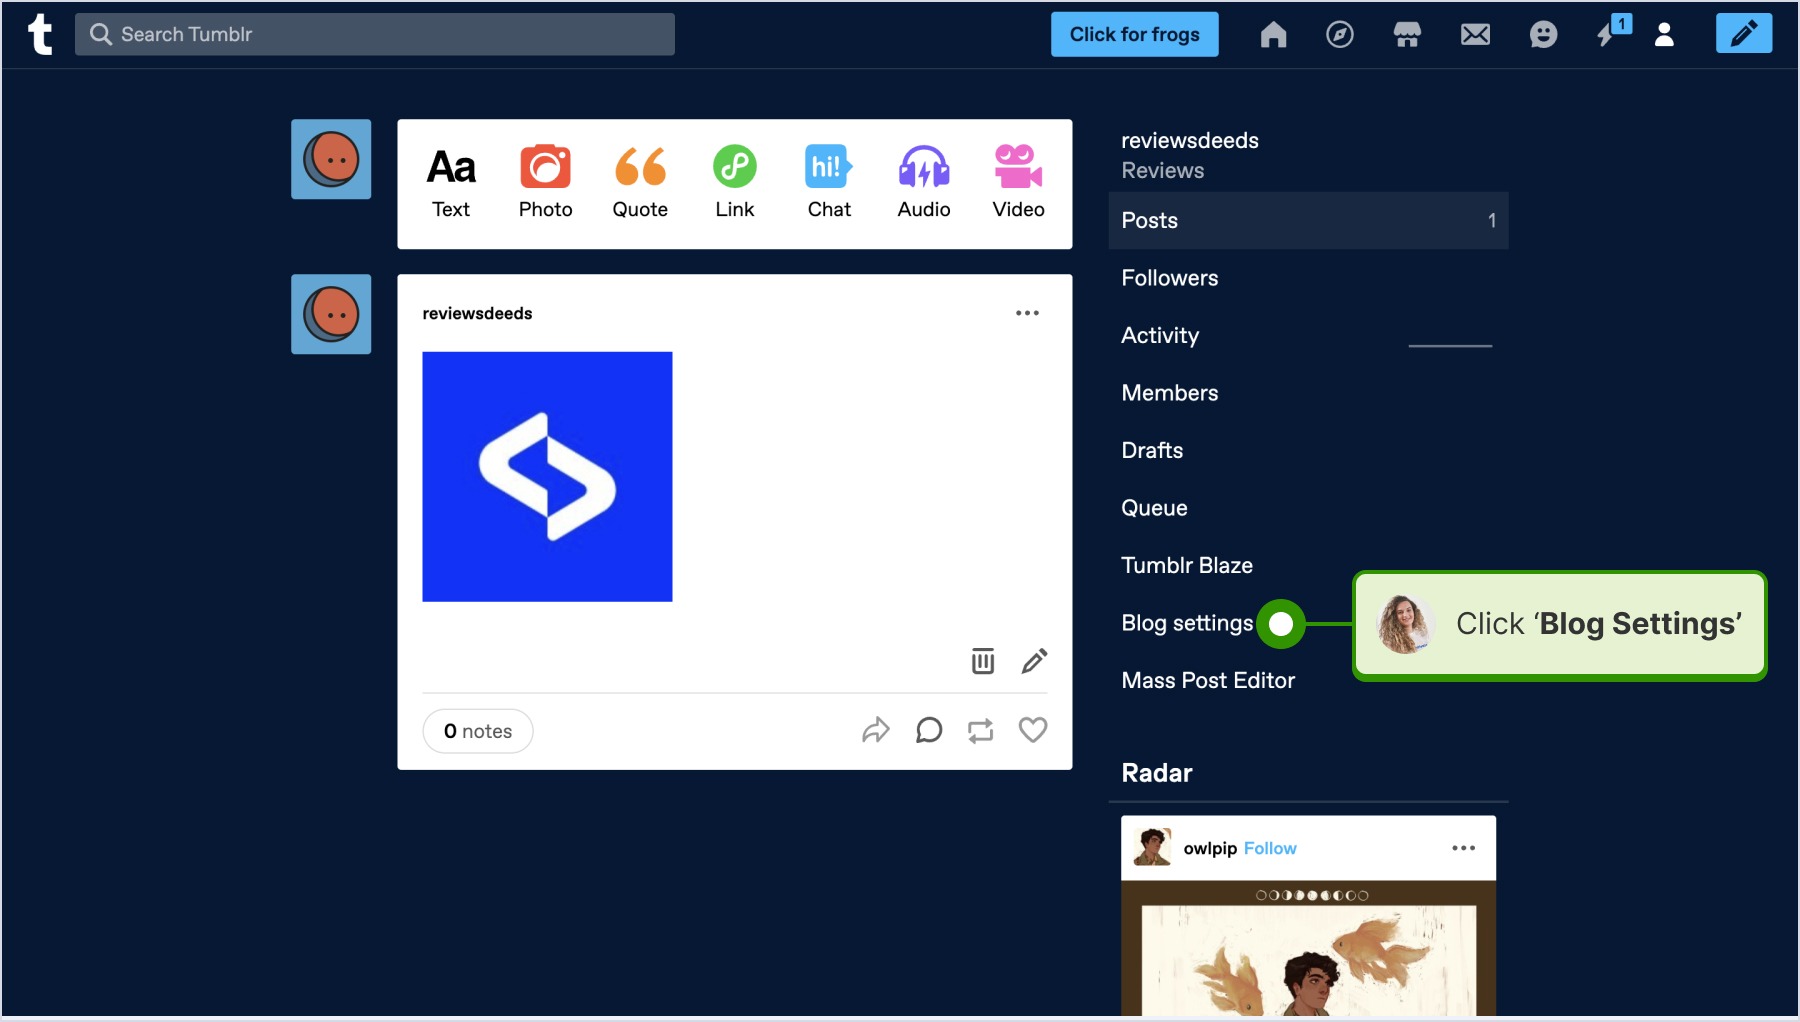Open the Messaging smiley icon

(1543, 35)
